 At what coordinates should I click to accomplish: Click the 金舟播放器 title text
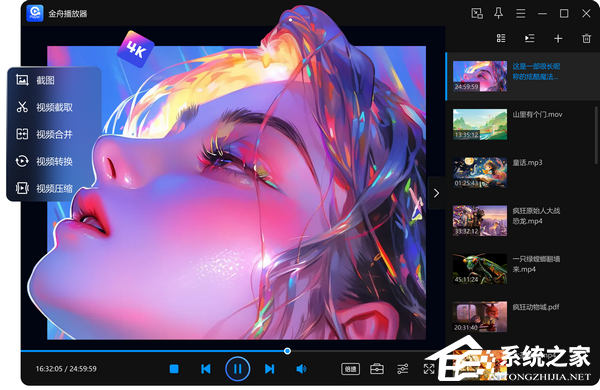[68, 14]
